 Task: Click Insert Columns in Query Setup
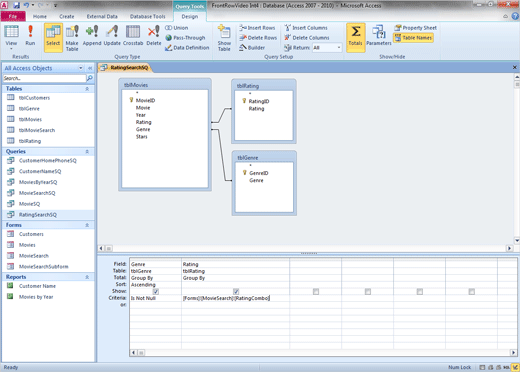point(306,28)
